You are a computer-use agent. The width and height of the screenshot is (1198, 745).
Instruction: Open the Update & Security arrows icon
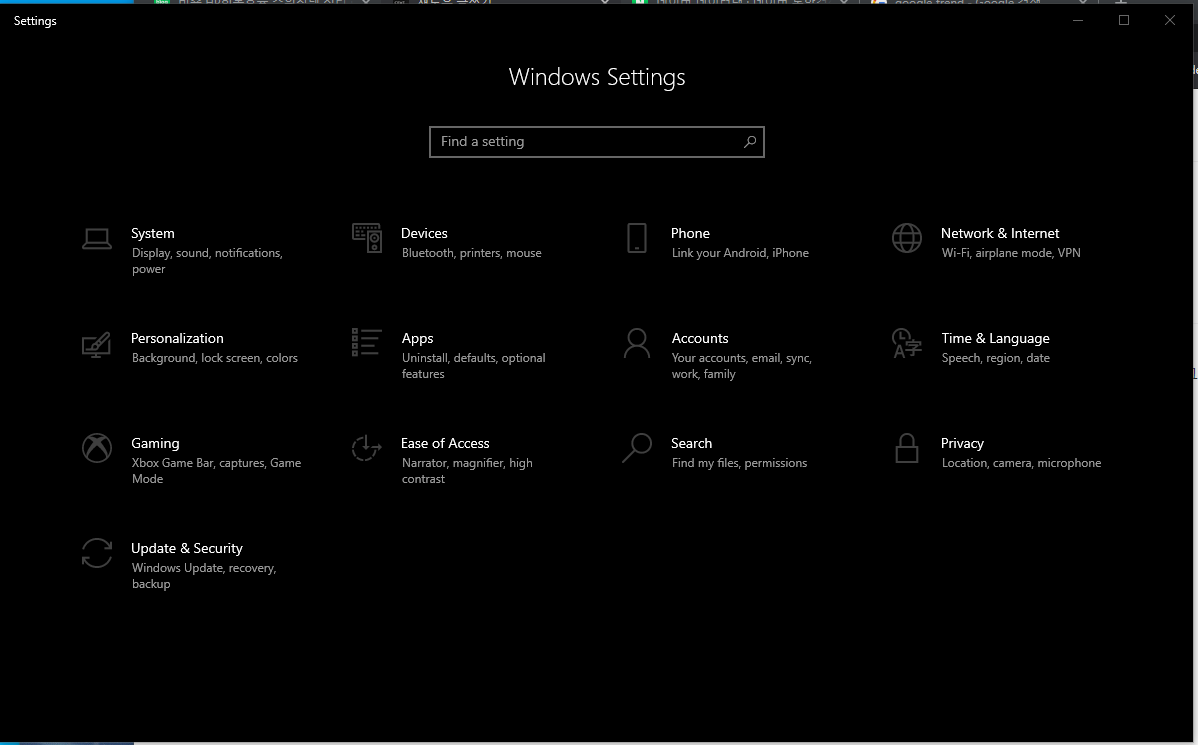tap(97, 553)
